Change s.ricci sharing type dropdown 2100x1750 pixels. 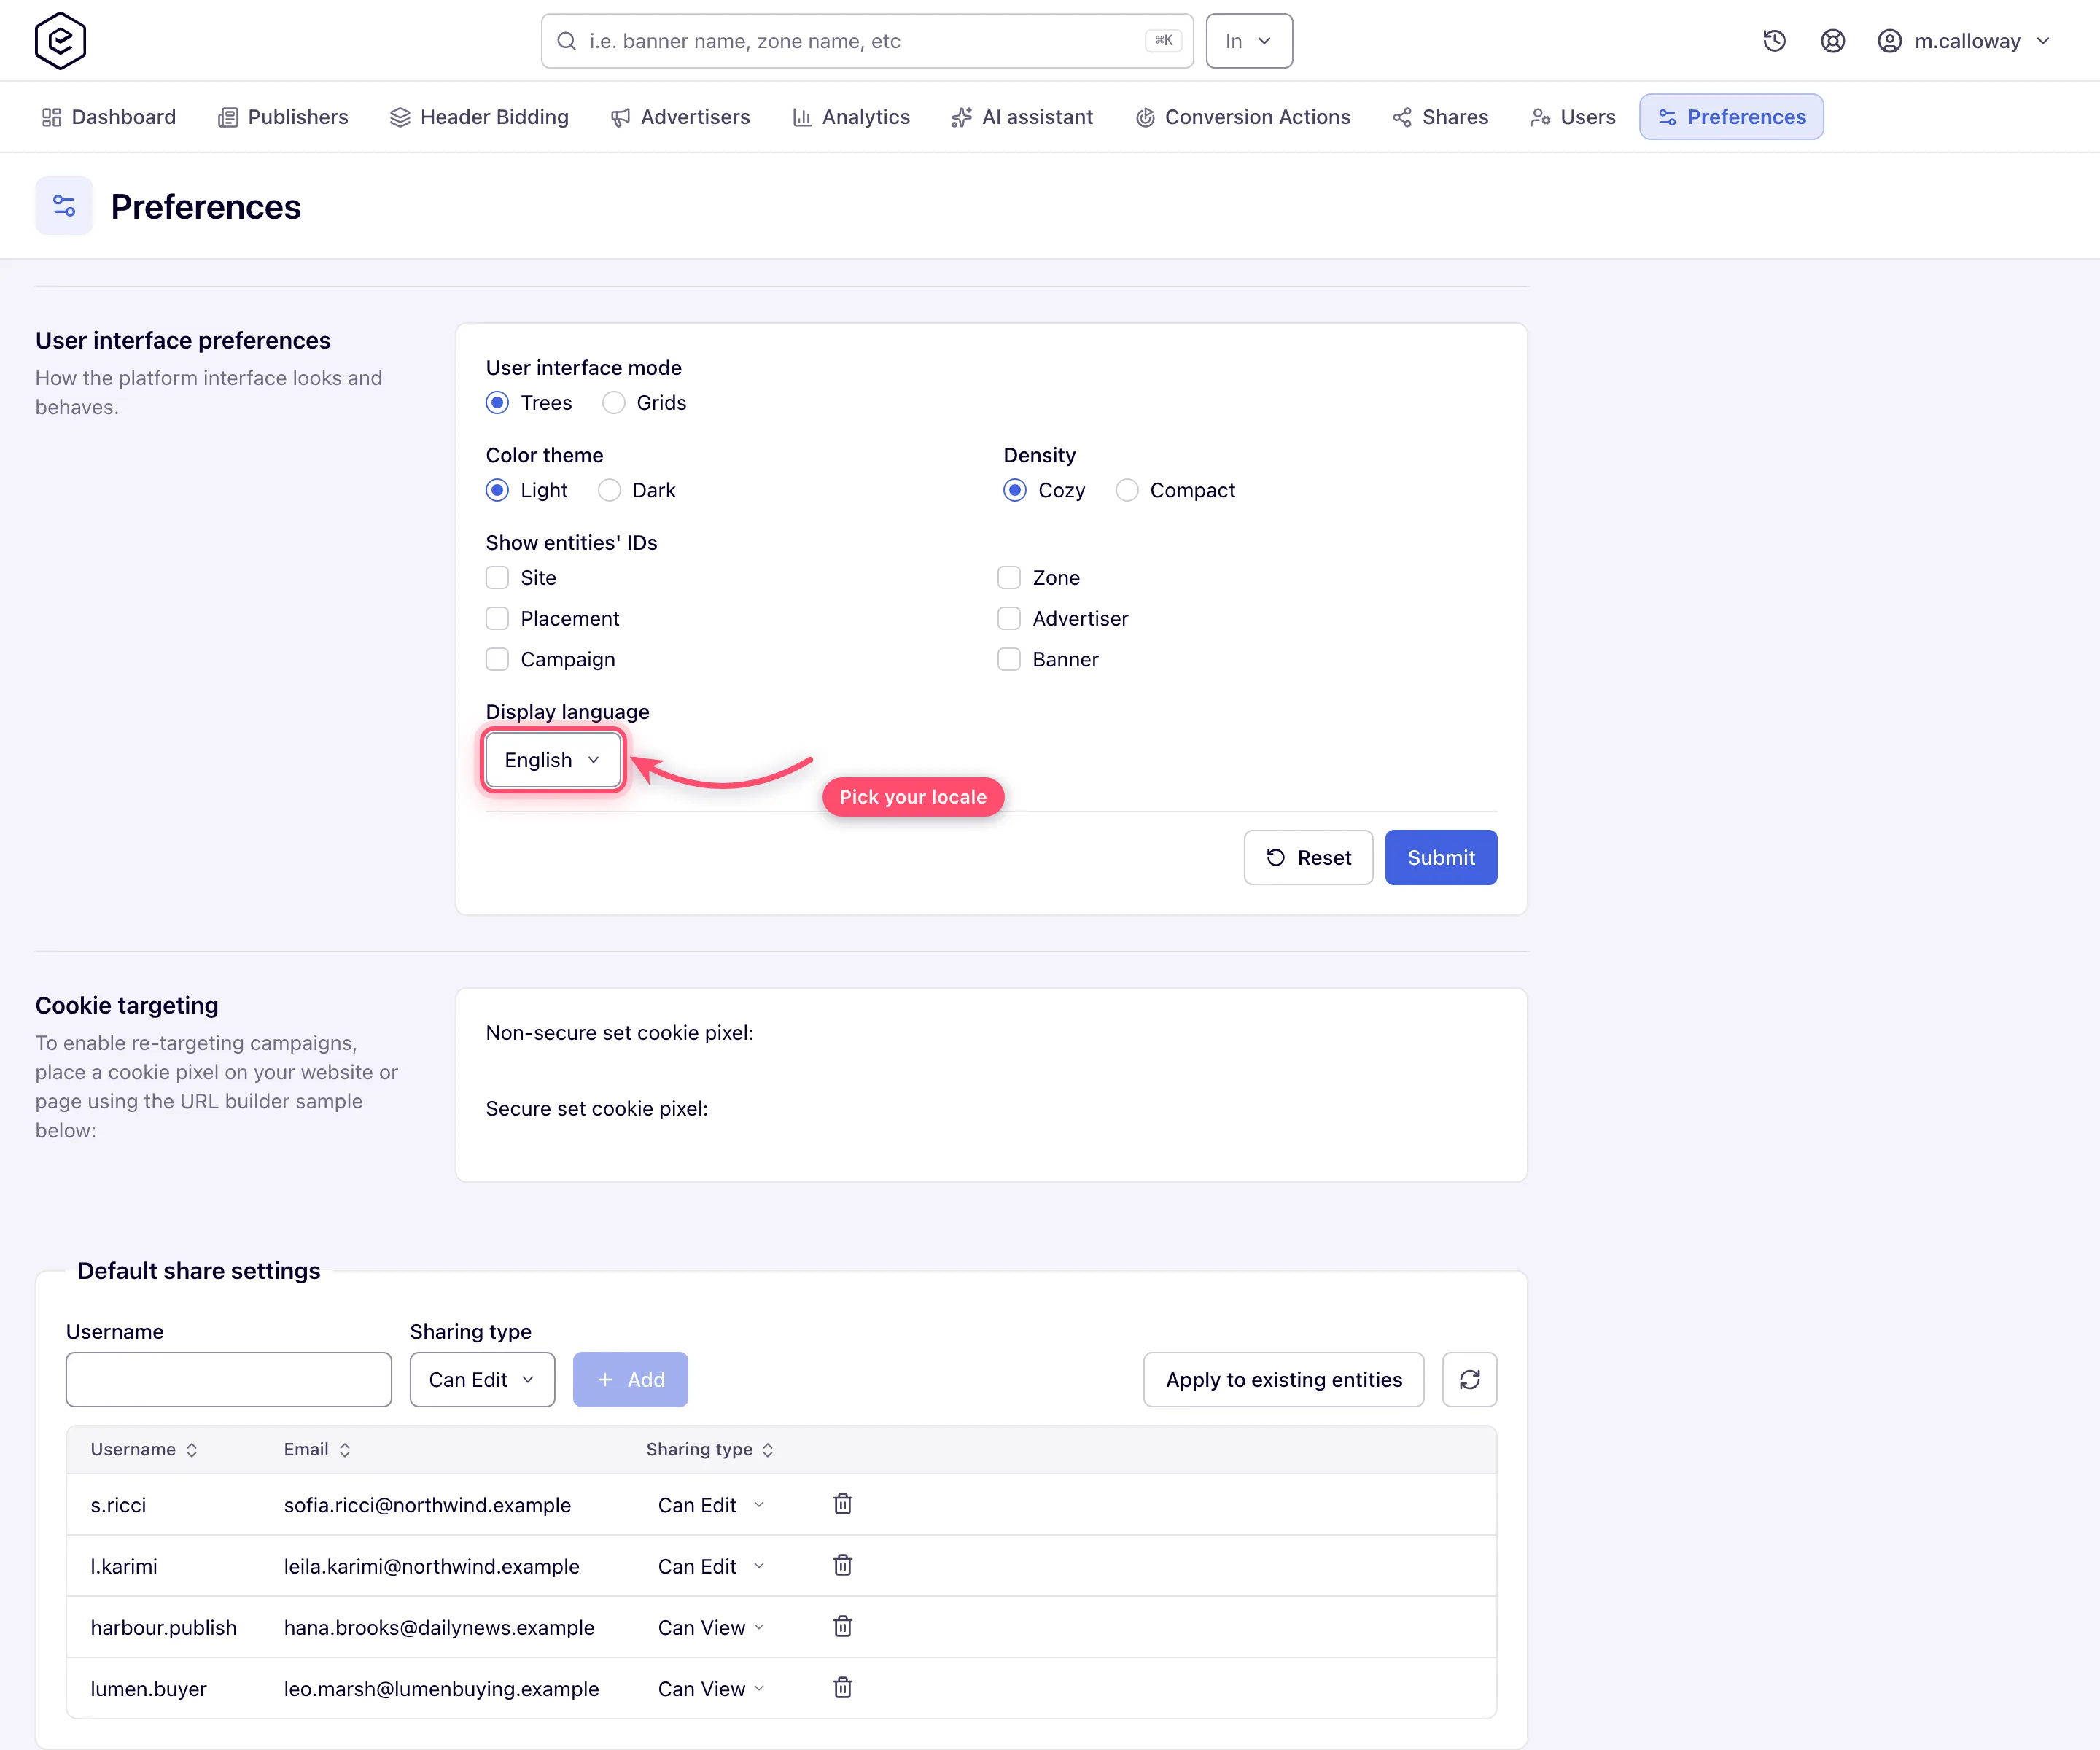point(711,1505)
